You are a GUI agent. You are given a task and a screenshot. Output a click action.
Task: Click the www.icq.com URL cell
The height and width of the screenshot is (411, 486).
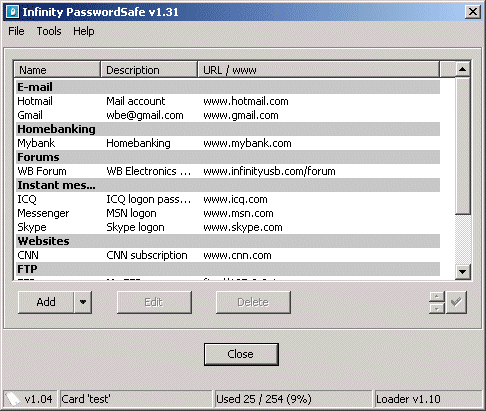coord(235,199)
